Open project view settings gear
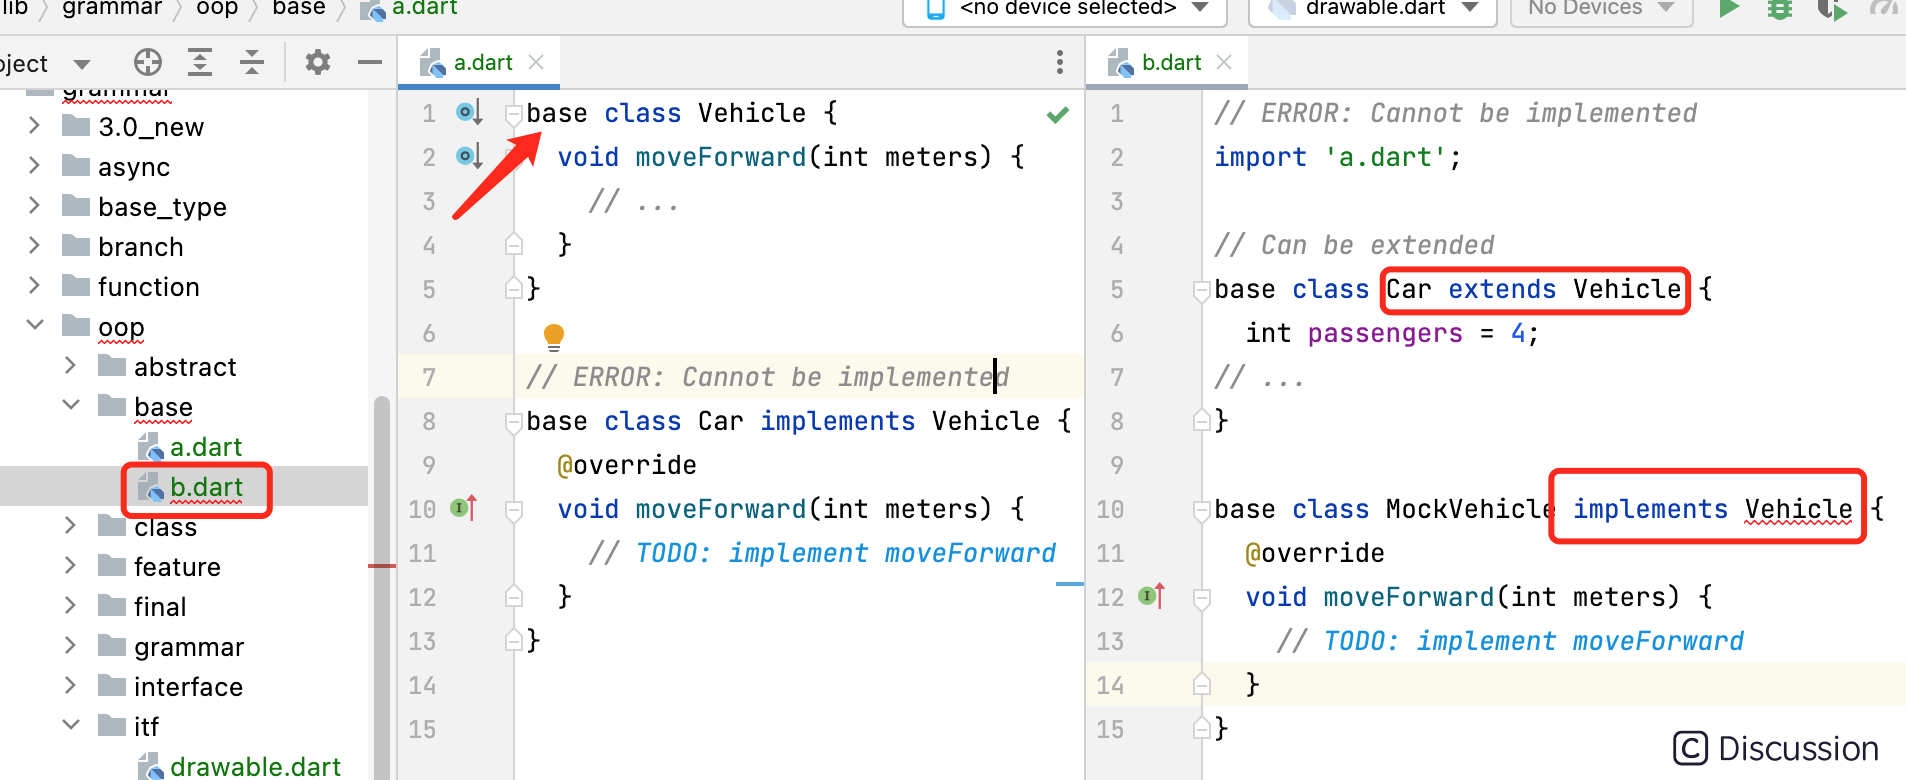The height and width of the screenshot is (780, 1906). (318, 62)
